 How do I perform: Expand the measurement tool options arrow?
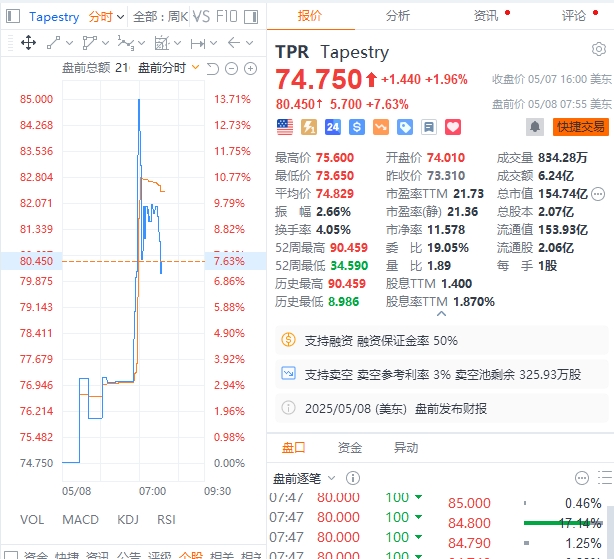coord(213,43)
